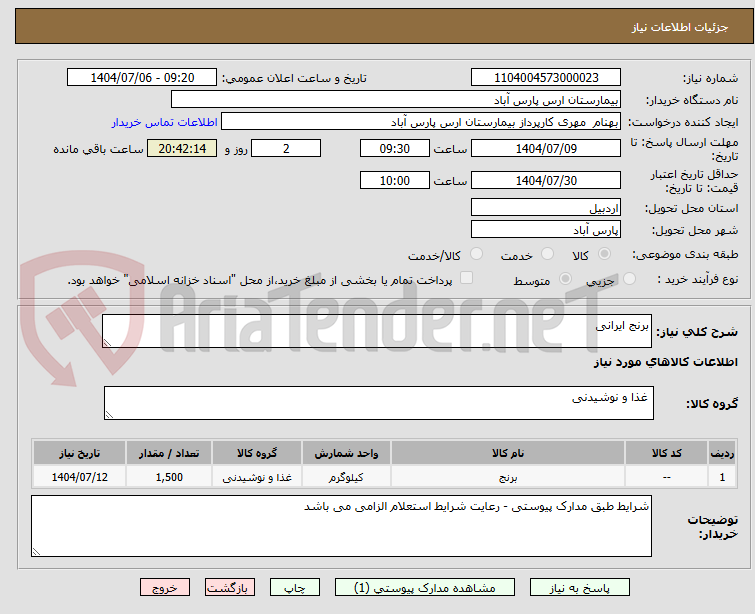This screenshot has height=614, width=755.
Task: Click the اطلاعات کالاهای مورد نیاز heading
Action: pos(665,362)
